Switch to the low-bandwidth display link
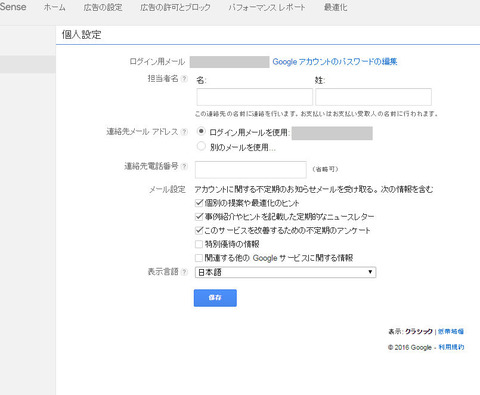 [x=451, y=331]
